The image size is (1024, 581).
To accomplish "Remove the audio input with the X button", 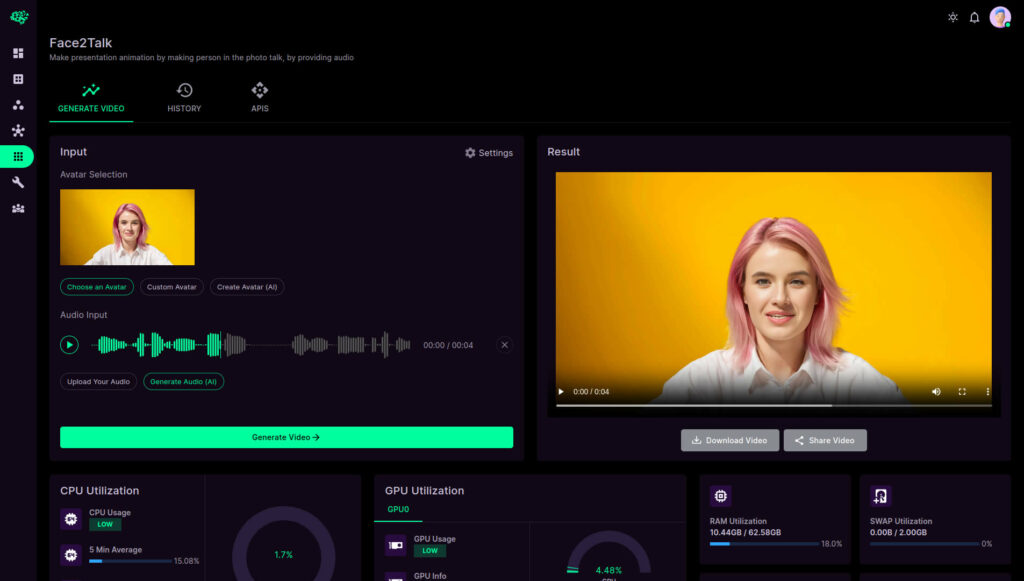I will click(x=504, y=345).
